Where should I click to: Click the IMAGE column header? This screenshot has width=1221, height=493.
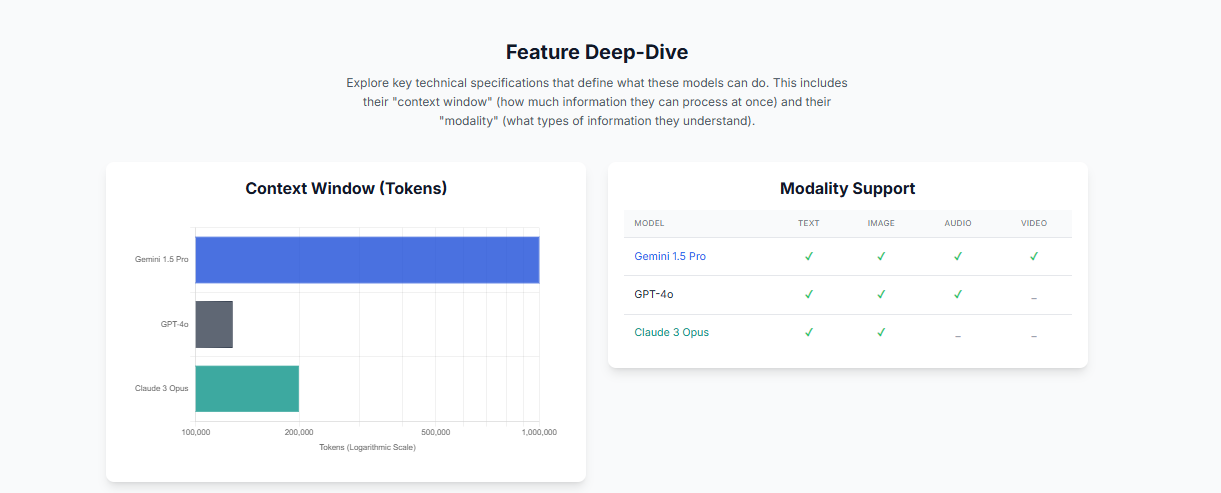click(x=881, y=223)
